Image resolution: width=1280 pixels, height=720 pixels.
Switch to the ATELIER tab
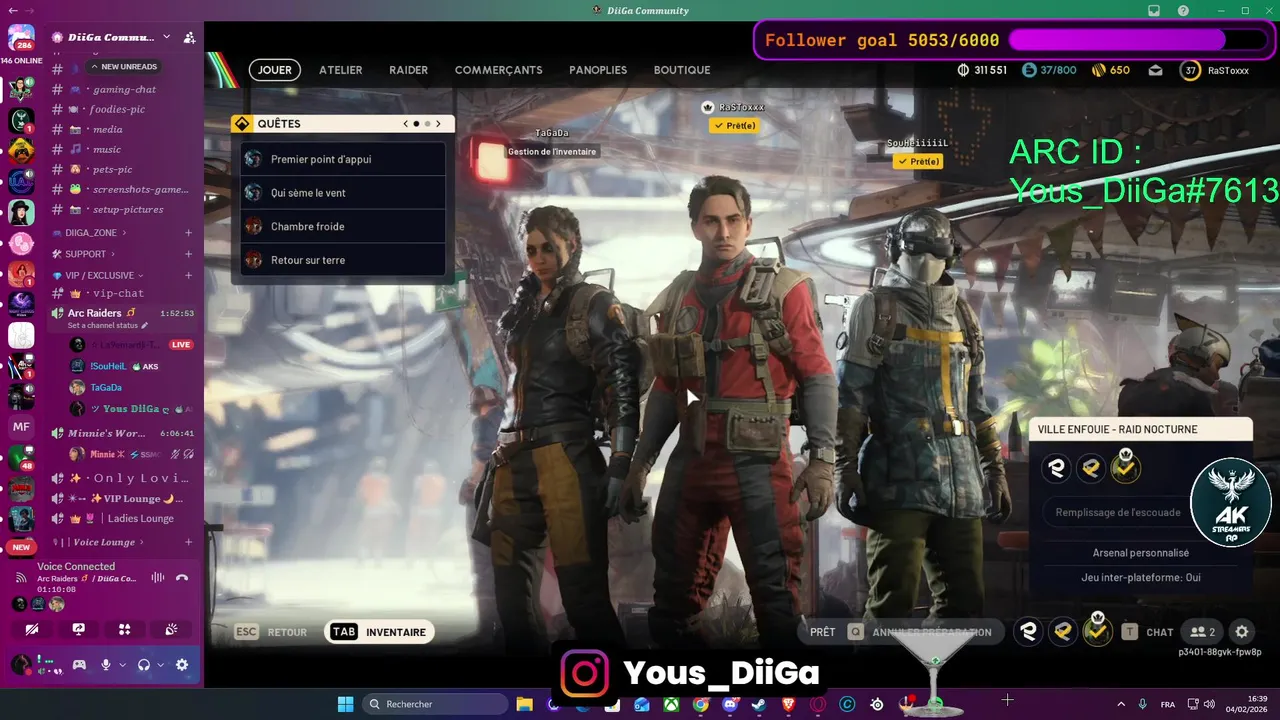click(341, 70)
